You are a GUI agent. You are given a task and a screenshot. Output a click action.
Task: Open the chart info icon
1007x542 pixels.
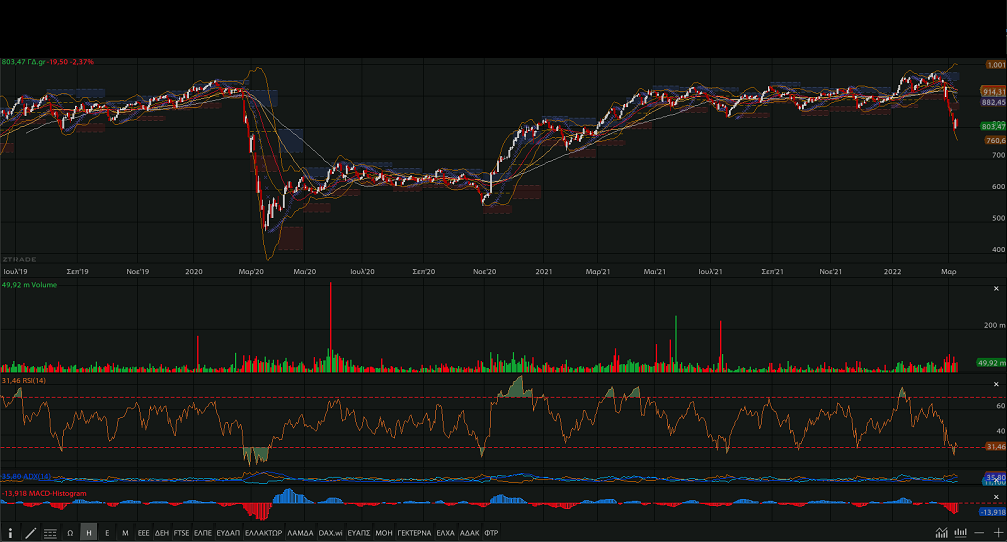[11, 533]
